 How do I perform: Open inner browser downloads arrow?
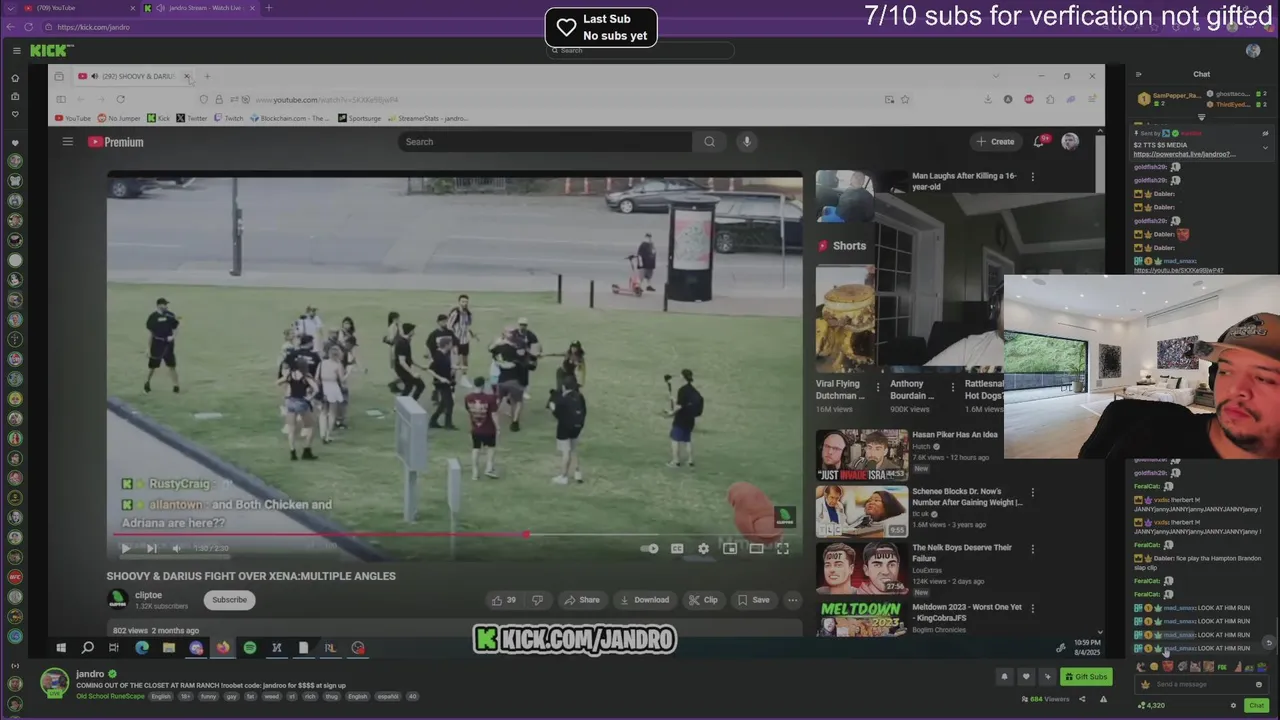coord(988,99)
